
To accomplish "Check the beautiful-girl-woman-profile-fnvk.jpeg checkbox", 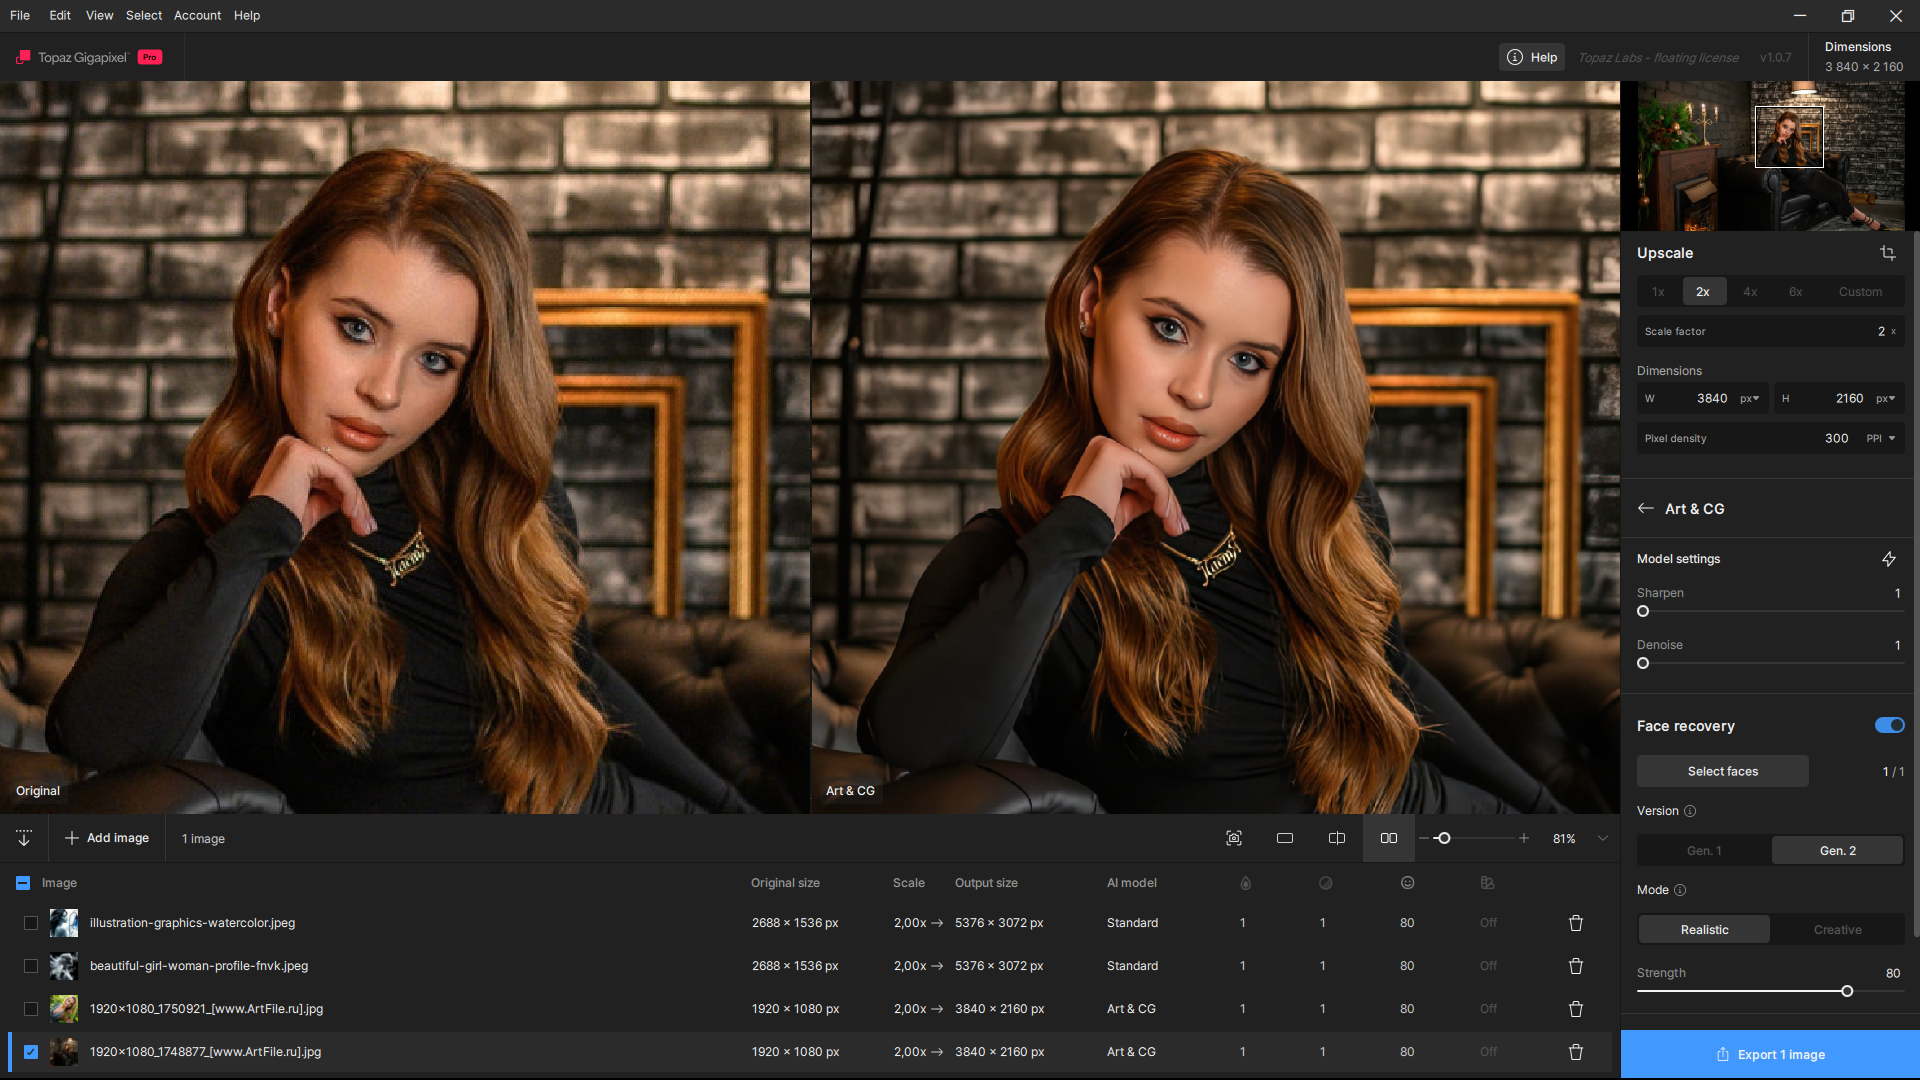I will click(31, 966).
